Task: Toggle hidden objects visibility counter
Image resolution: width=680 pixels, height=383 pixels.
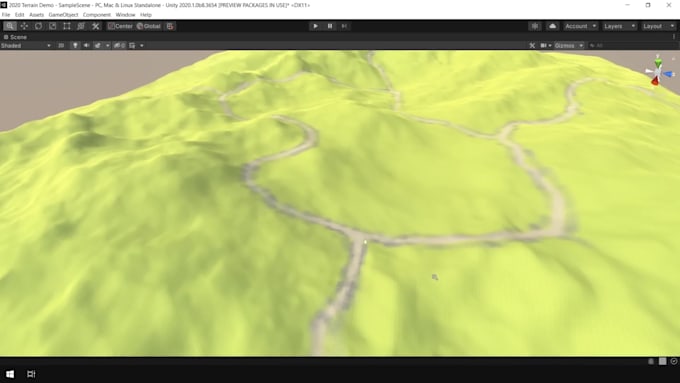Action: 119,46
